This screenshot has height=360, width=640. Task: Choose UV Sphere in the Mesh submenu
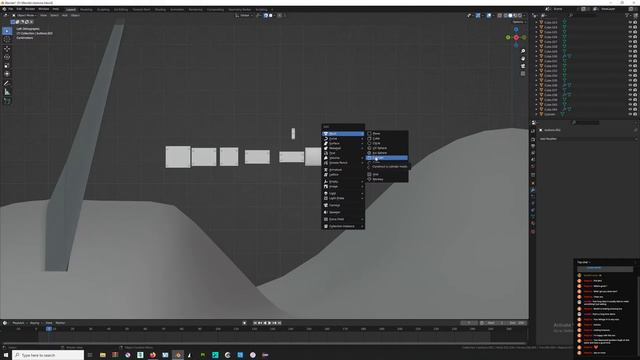point(387,148)
